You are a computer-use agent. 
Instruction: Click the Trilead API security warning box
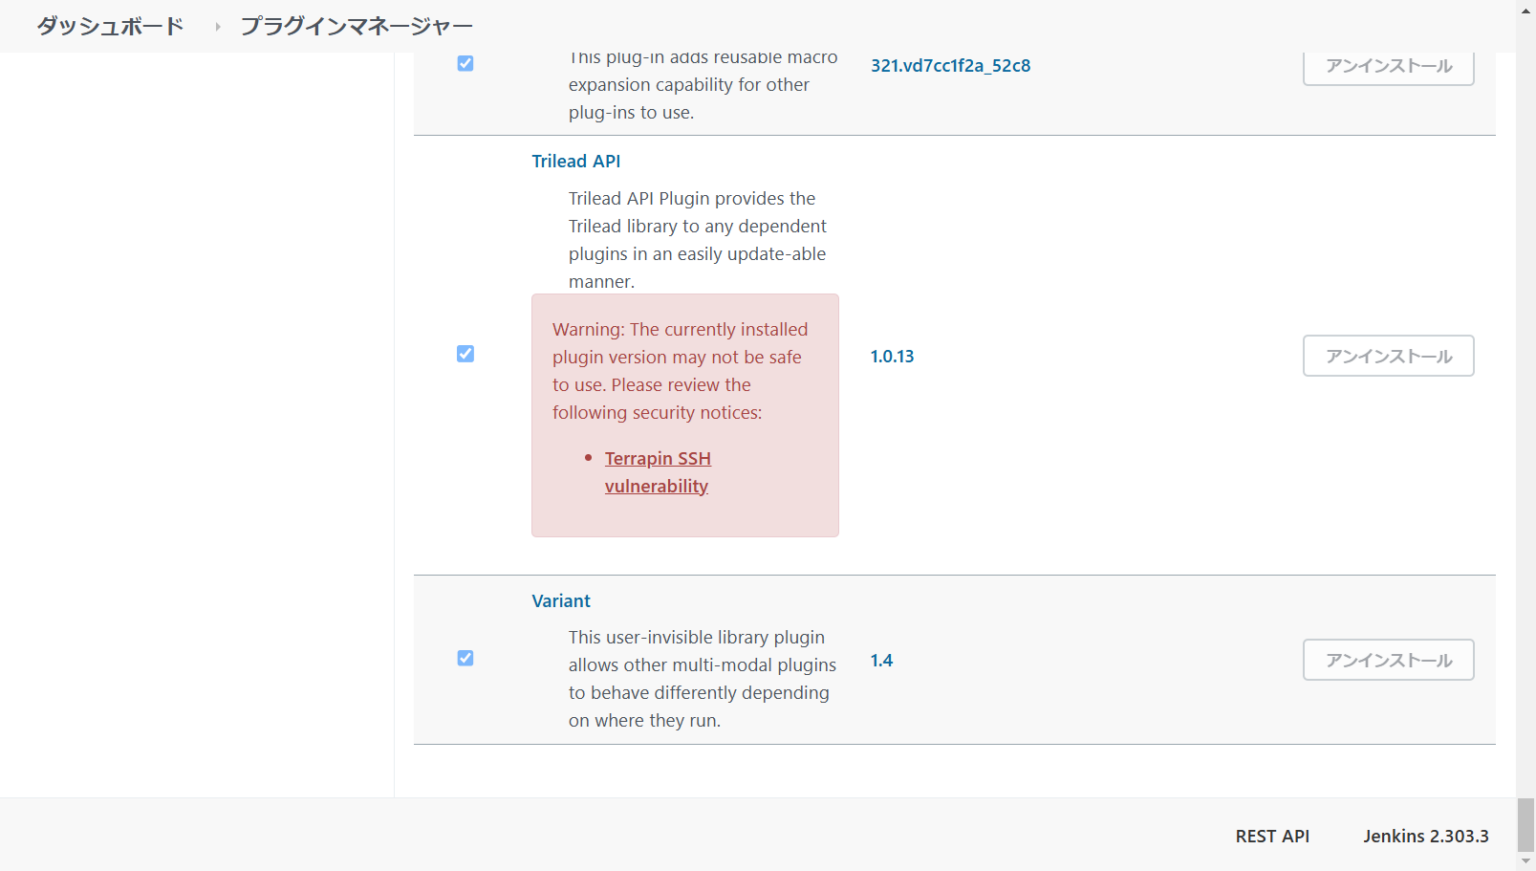click(684, 415)
